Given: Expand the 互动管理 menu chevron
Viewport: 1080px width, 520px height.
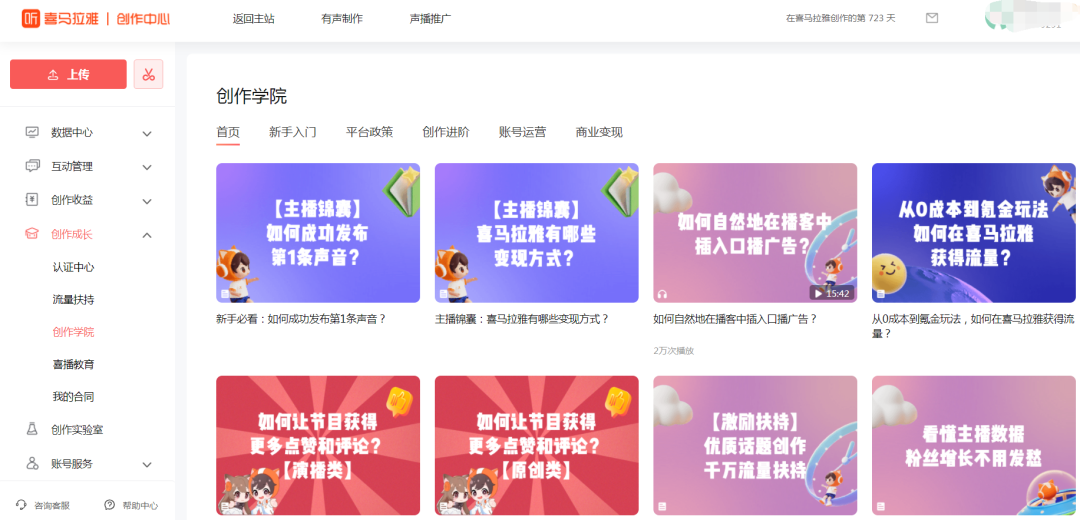Looking at the screenshot, I should (147, 167).
